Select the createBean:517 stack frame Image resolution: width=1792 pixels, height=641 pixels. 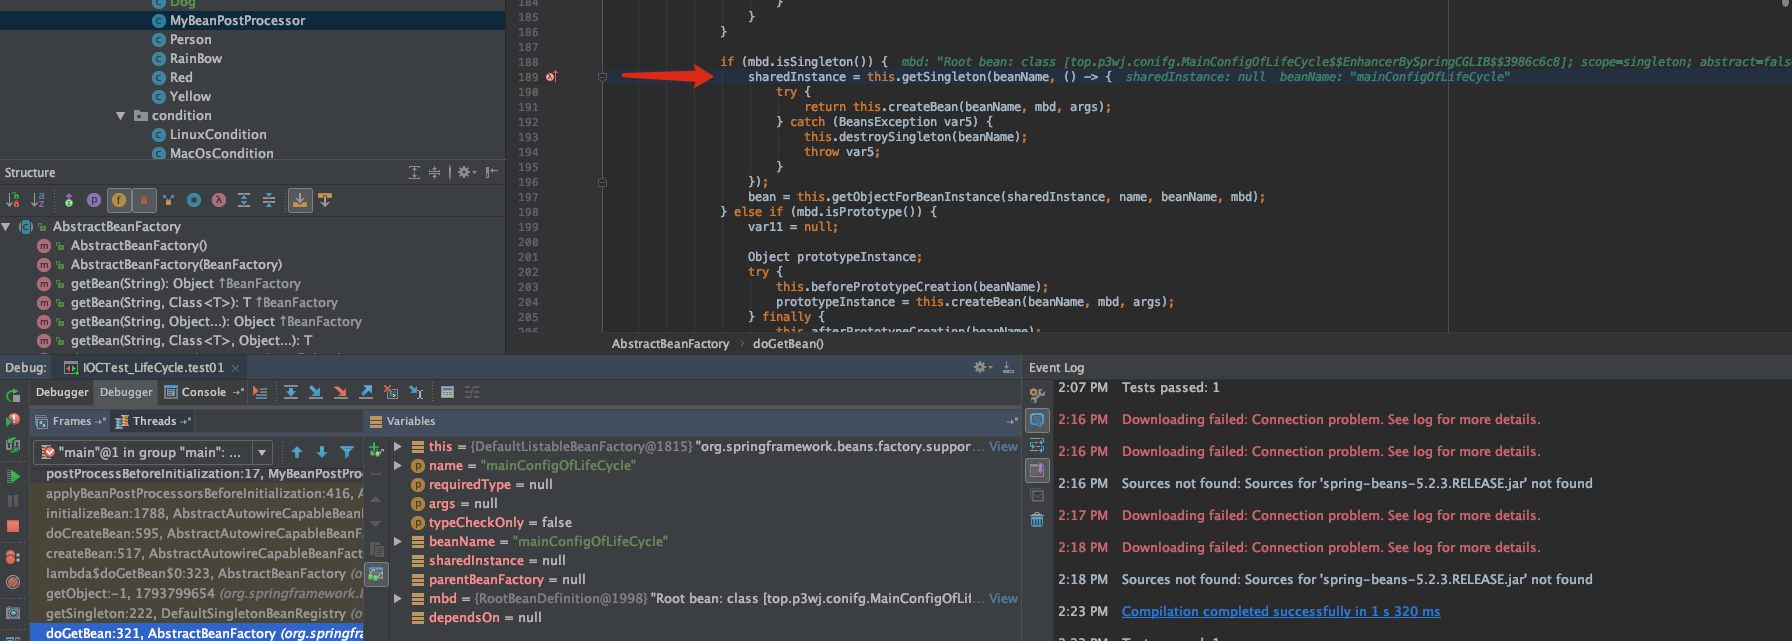tap(196, 553)
